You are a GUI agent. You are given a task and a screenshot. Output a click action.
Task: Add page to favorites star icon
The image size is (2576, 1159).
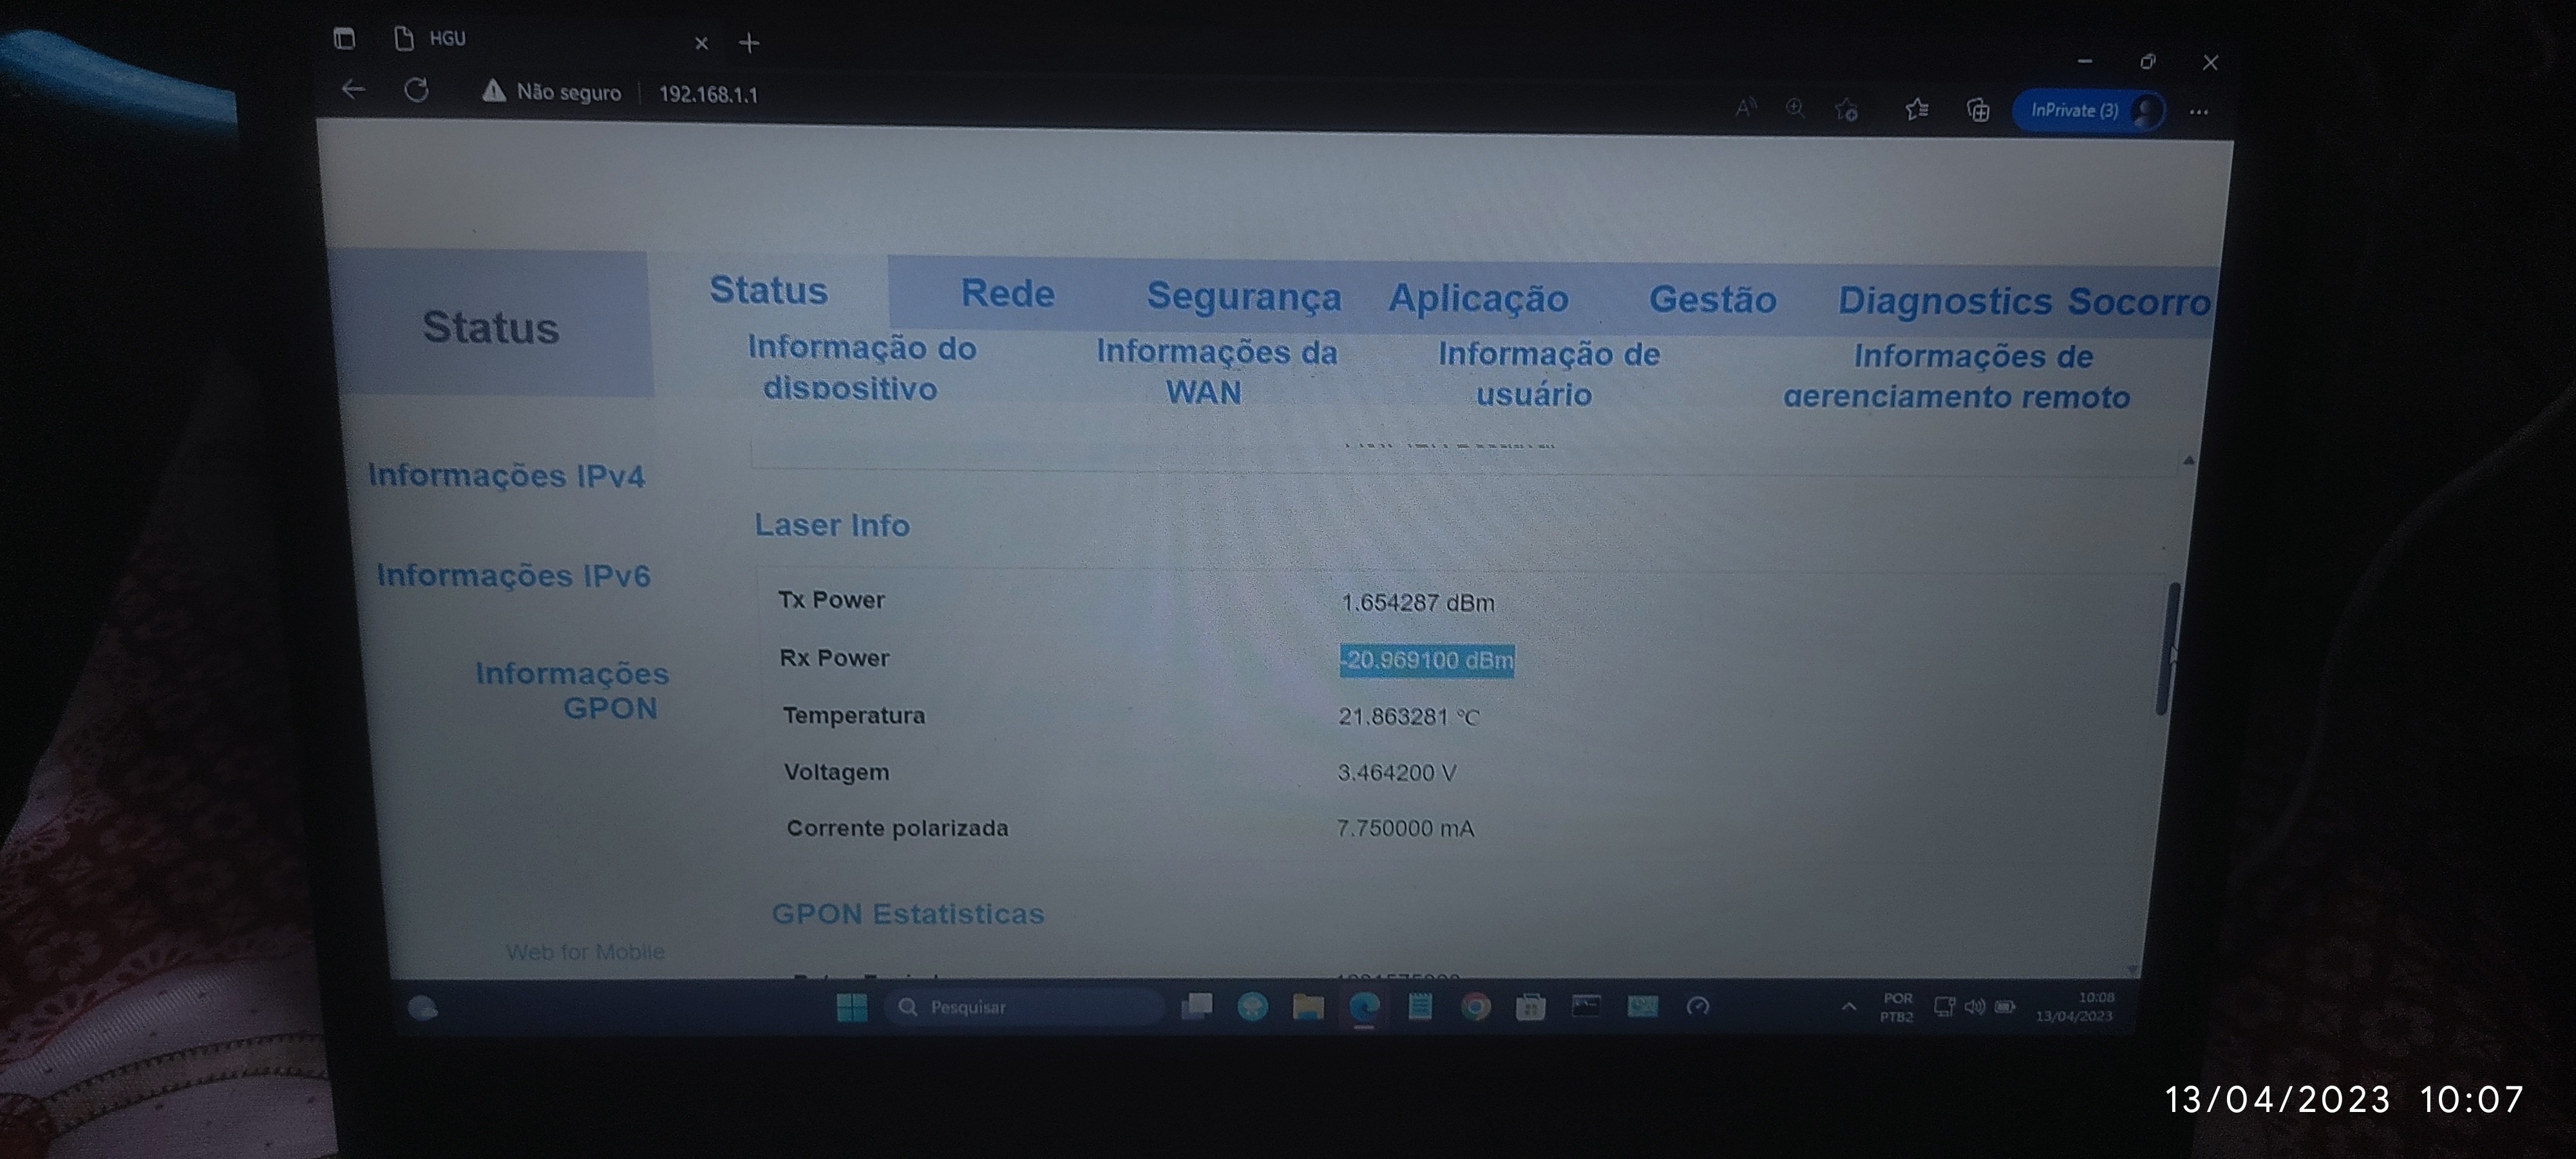1846,110
